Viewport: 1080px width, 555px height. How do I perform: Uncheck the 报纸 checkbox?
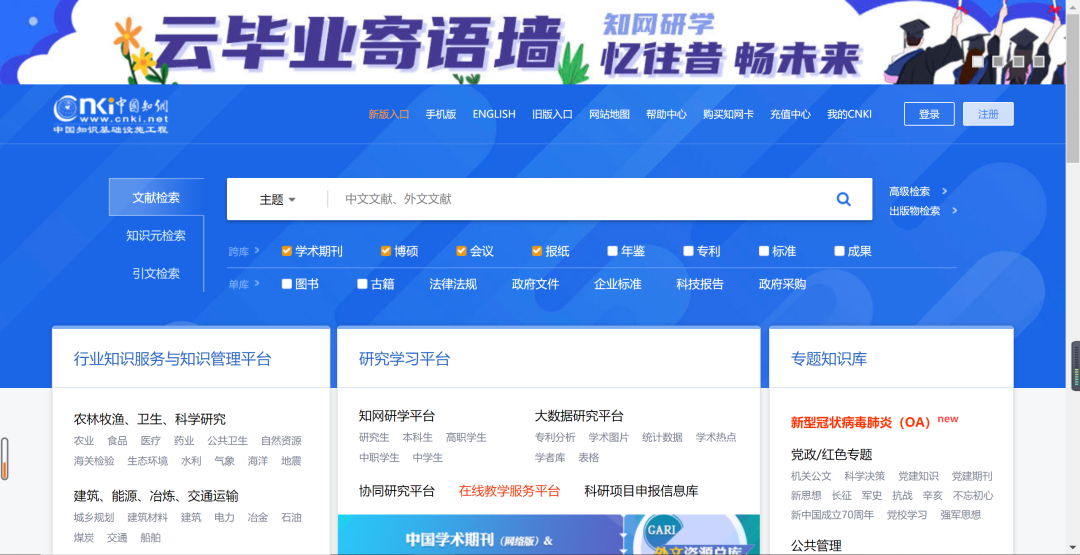tap(537, 251)
